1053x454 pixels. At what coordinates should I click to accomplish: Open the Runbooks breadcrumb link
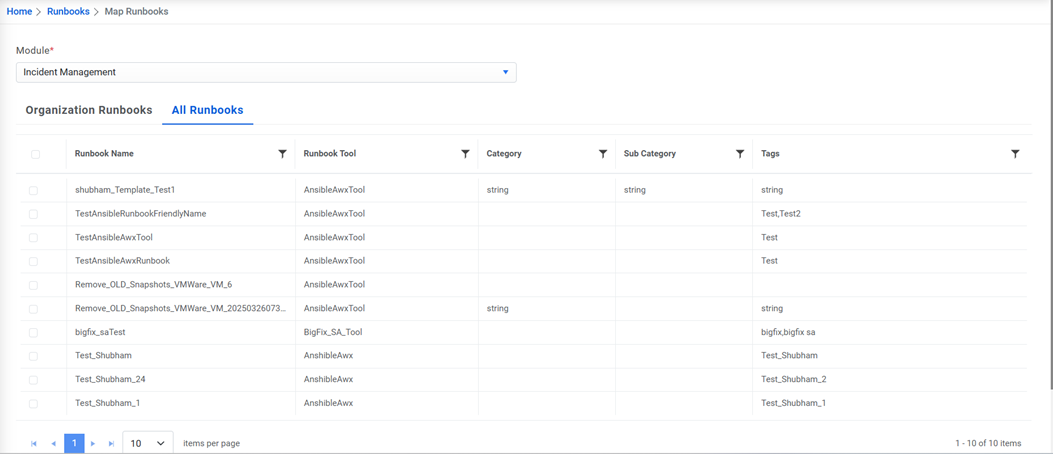[x=68, y=11]
